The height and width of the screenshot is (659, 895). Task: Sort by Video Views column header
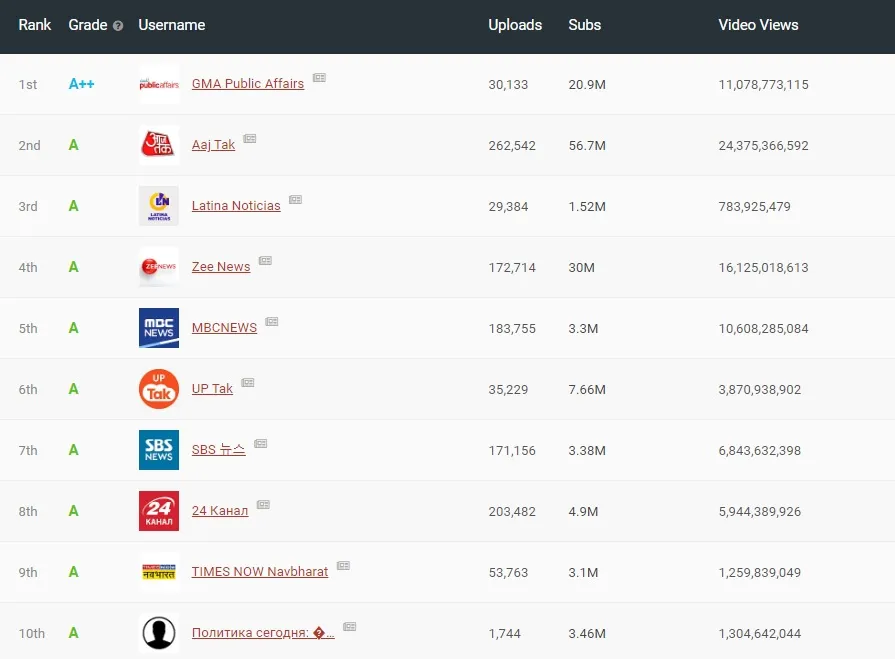pos(758,25)
